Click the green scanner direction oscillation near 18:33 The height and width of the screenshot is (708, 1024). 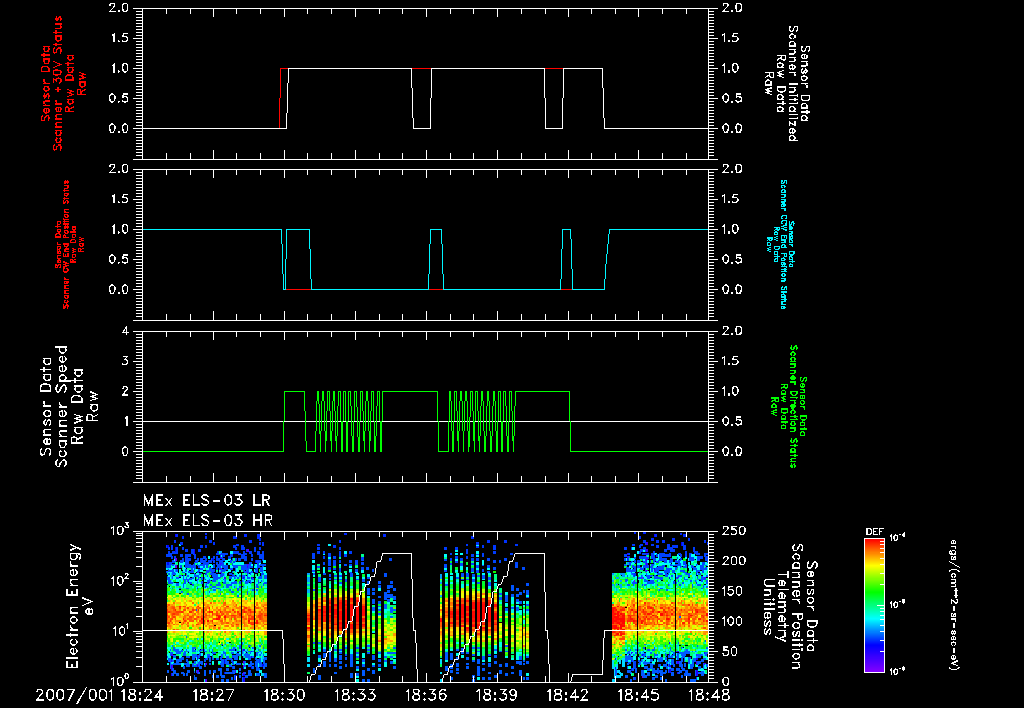click(349, 421)
